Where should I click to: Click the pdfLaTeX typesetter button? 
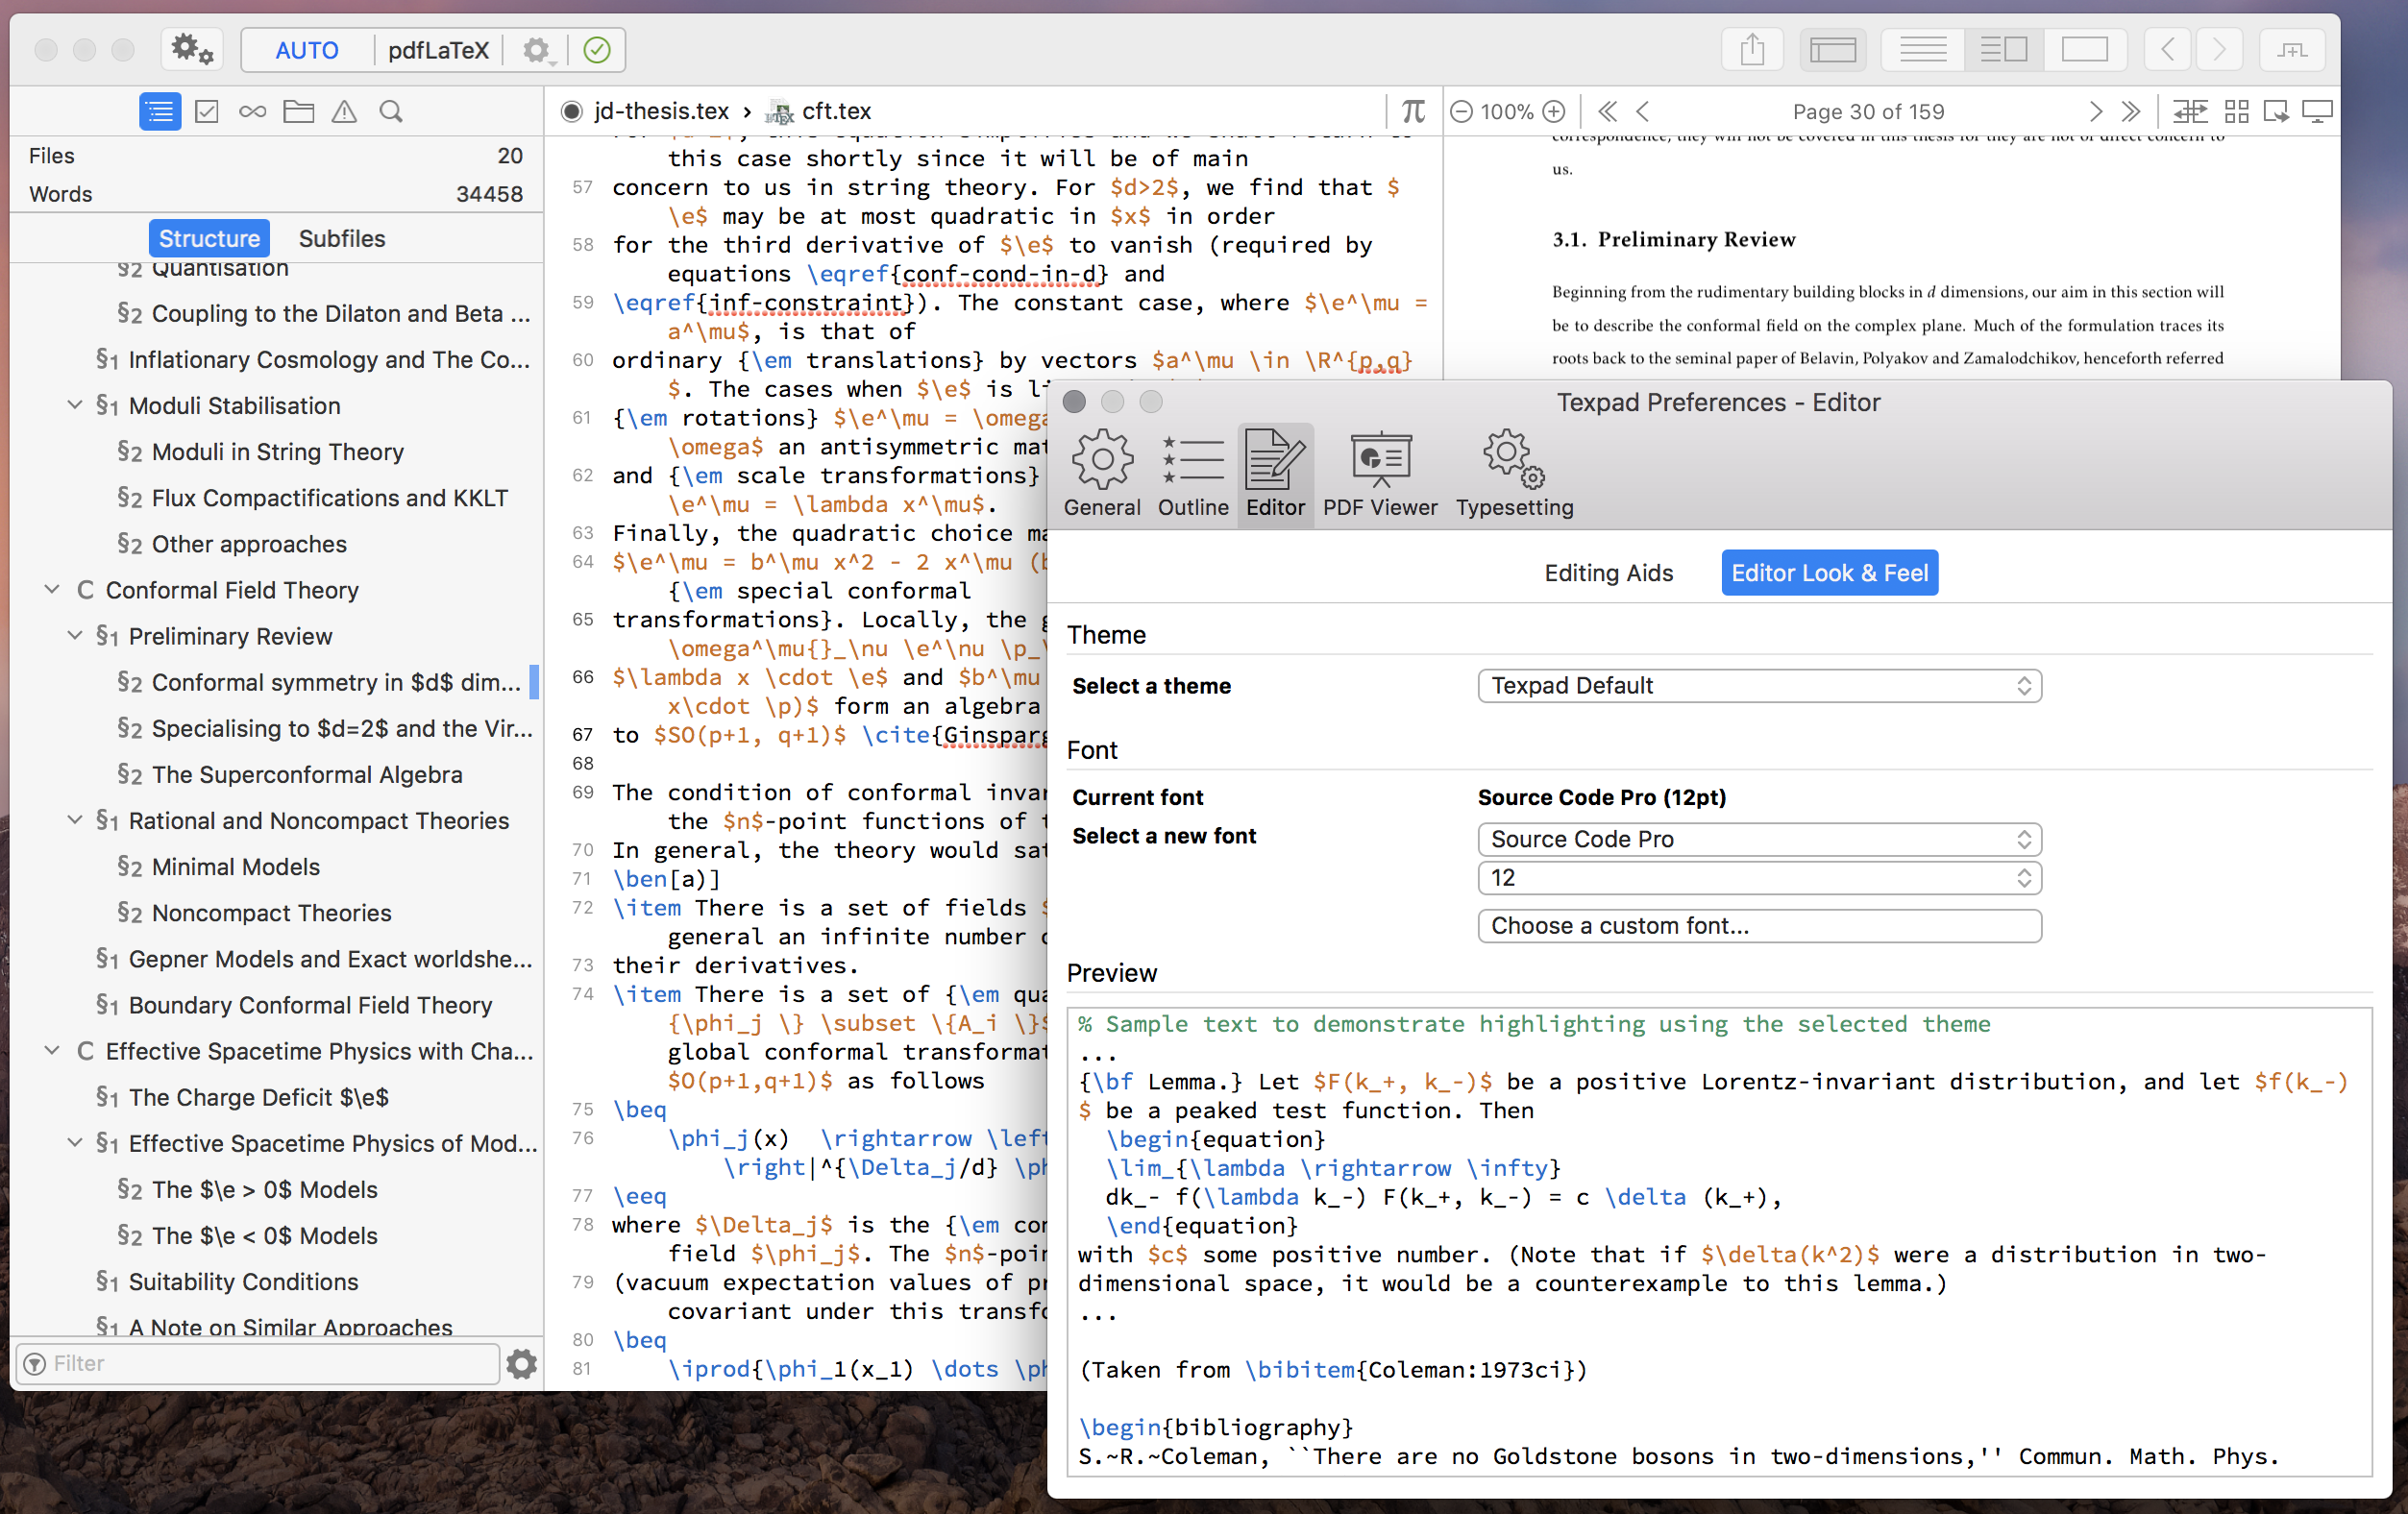(438, 50)
